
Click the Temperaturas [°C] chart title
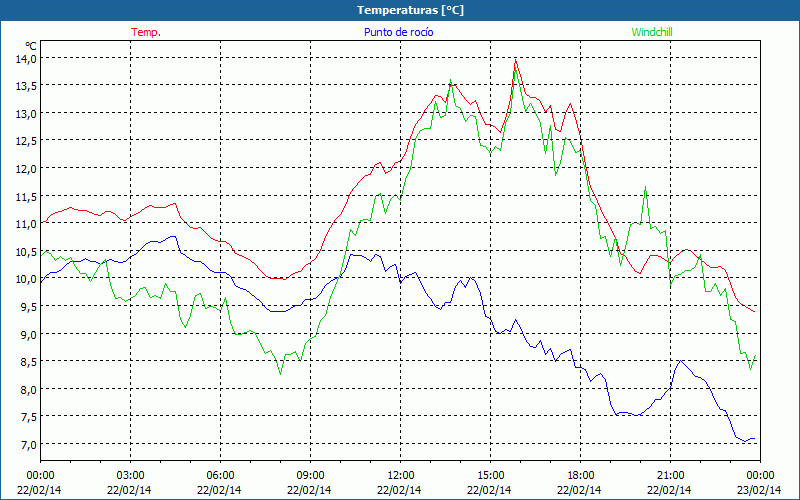410,10
